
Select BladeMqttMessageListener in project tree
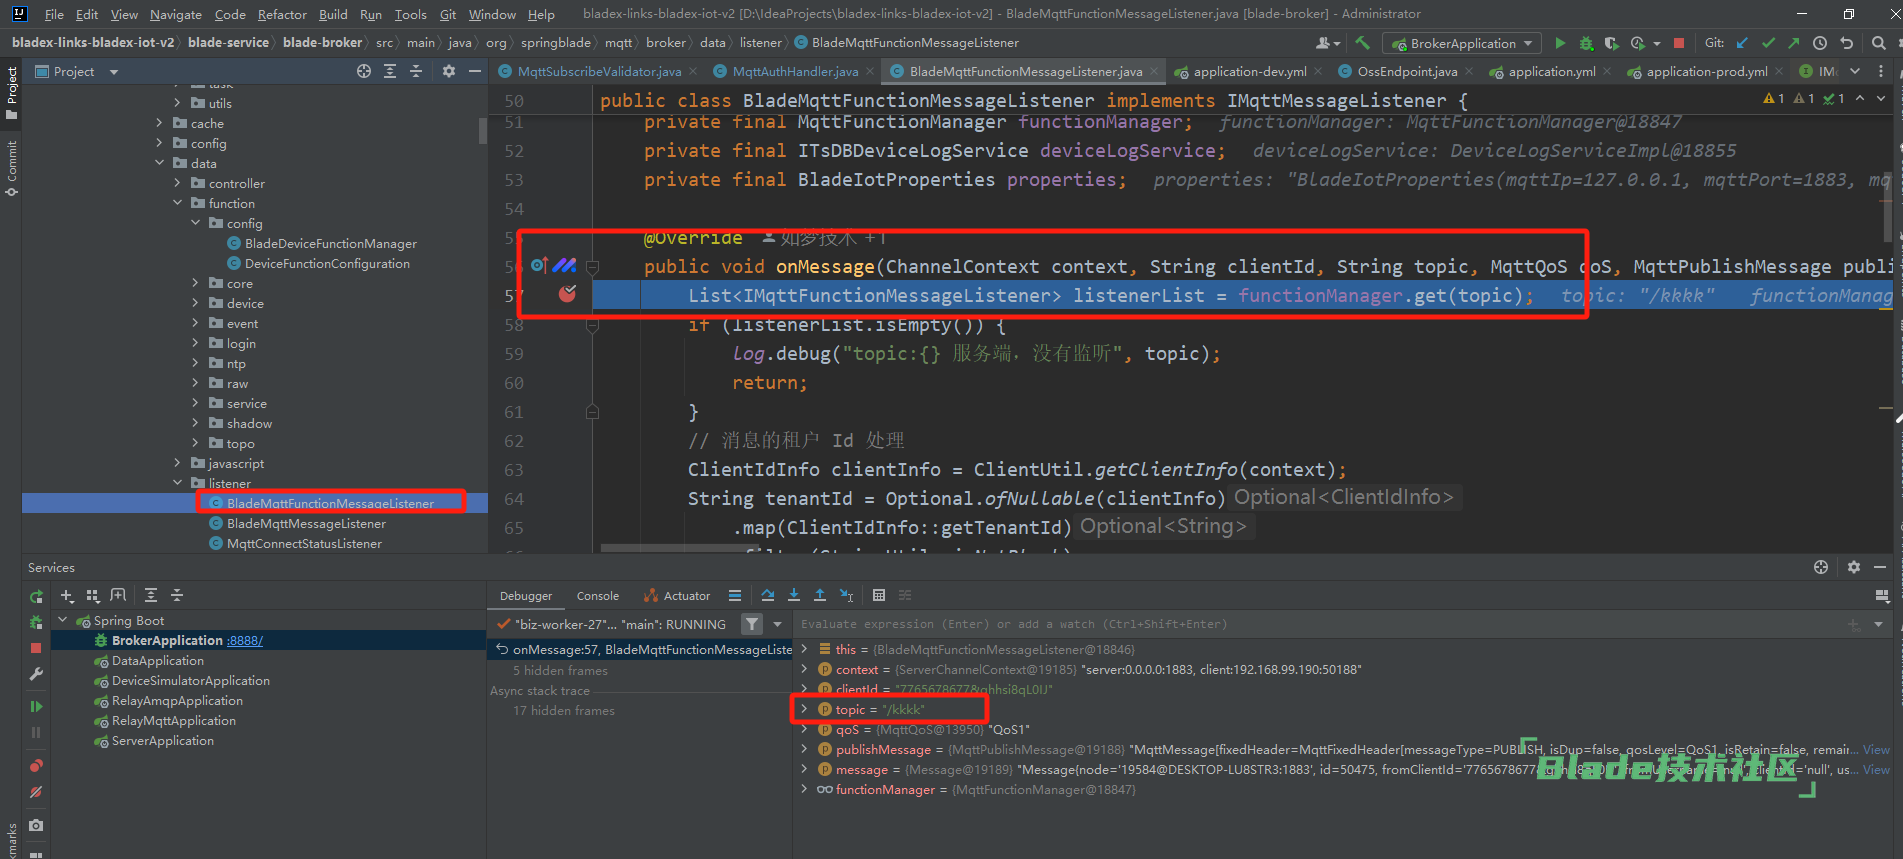tap(306, 523)
